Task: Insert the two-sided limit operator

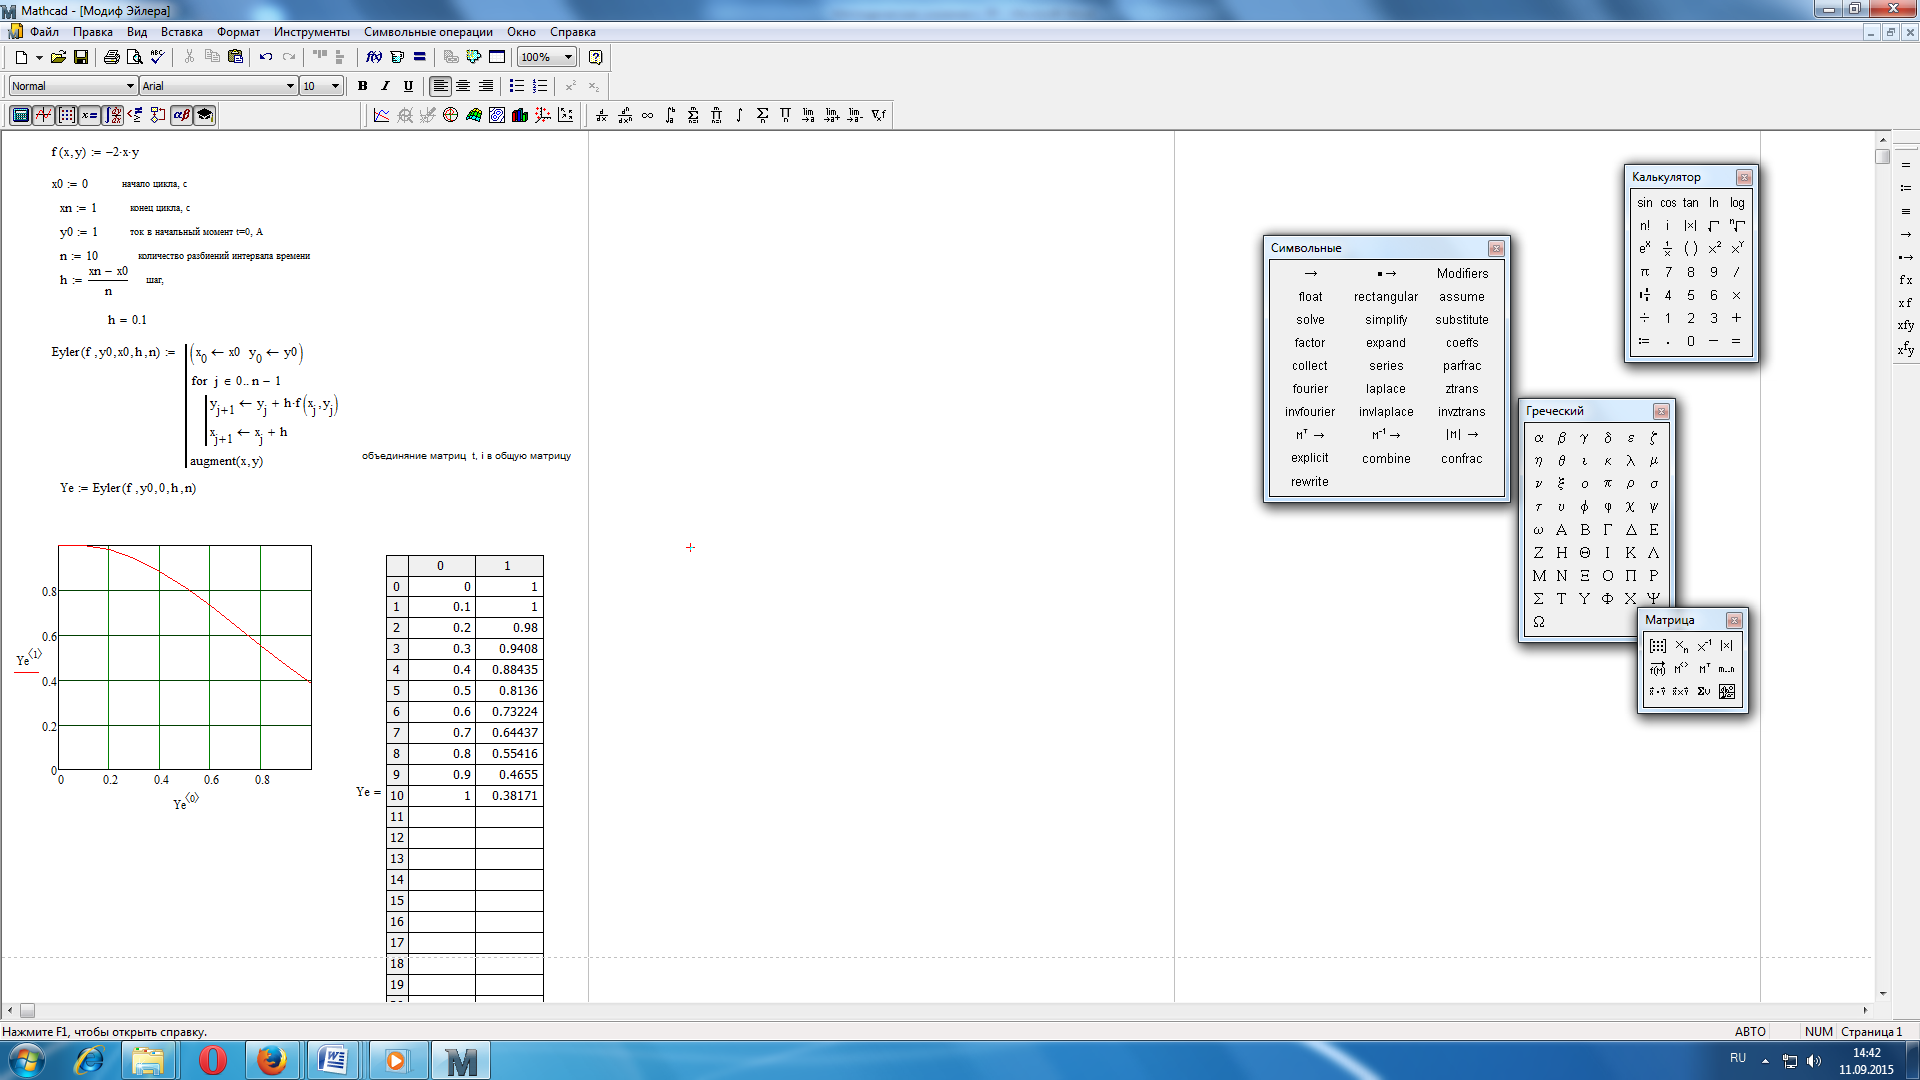Action: coord(809,115)
